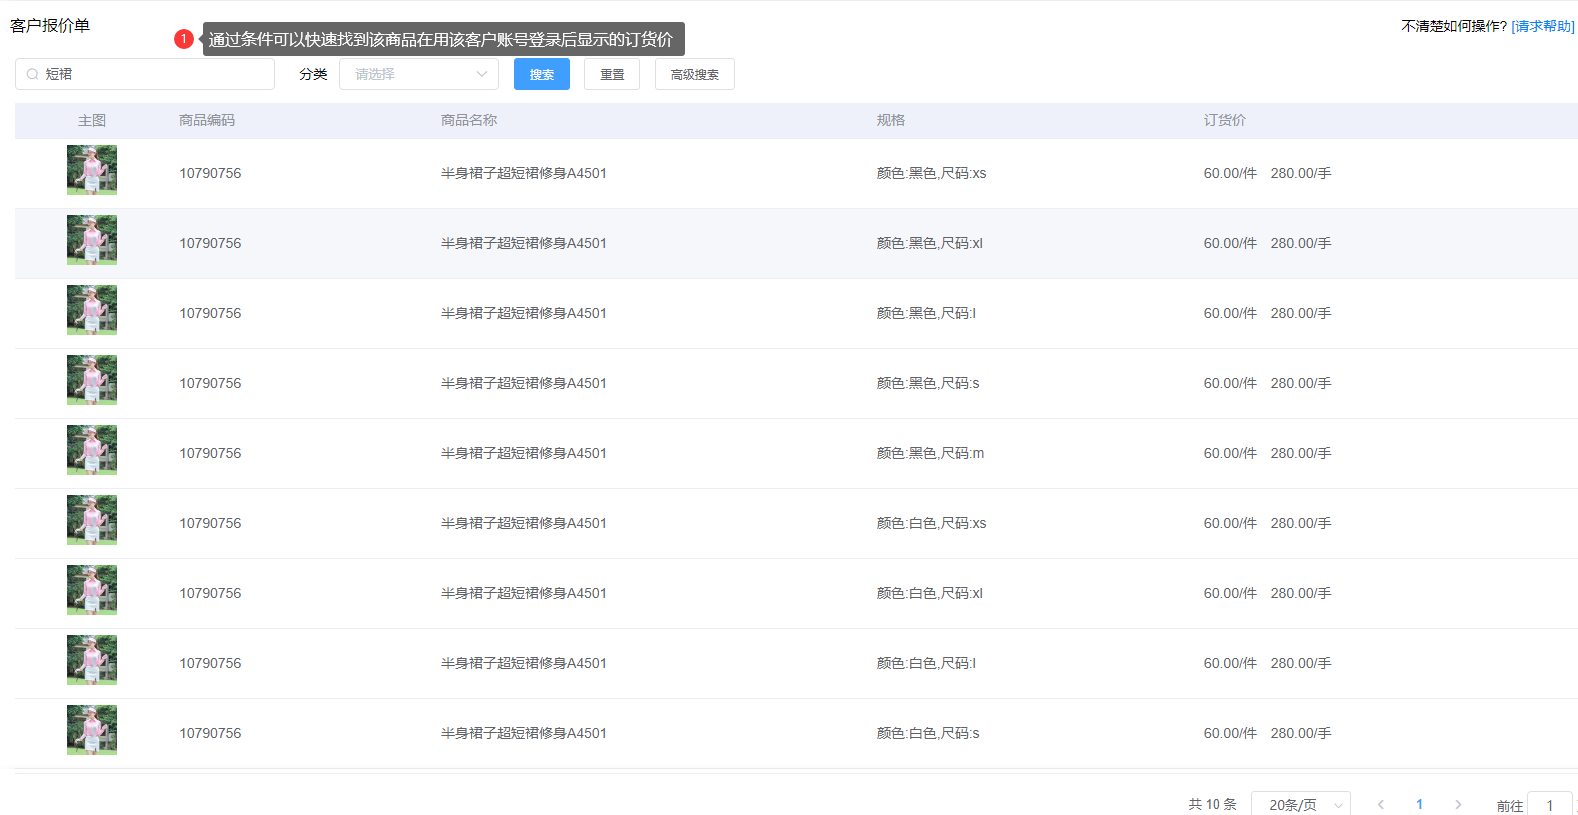Go to next page arrow
Screen dimensions: 1578x815
(1458, 804)
